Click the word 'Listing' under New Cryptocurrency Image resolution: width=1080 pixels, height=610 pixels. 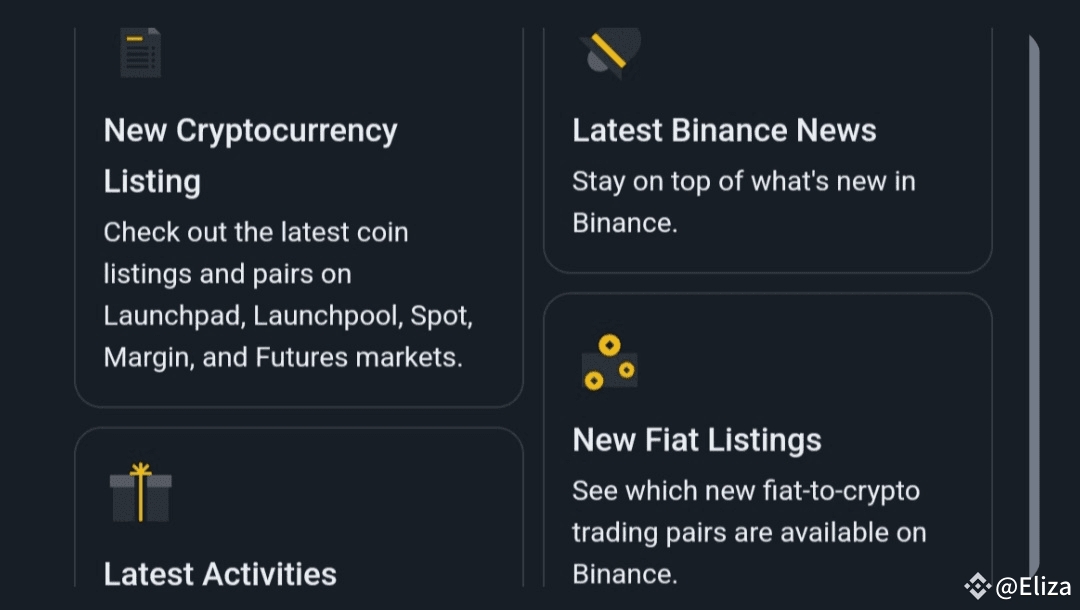click(152, 182)
